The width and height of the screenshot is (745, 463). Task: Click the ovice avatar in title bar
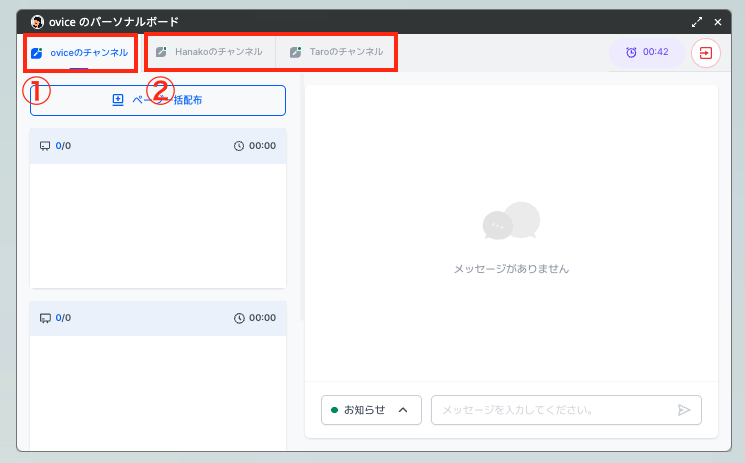[37, 22]
